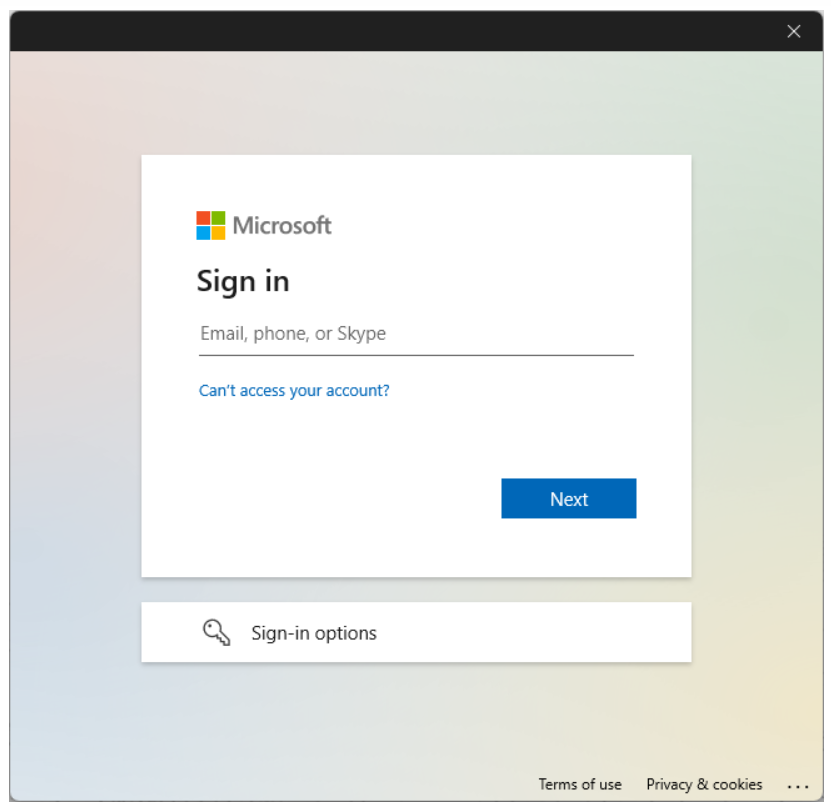Open the Sign-in options panel

pos(416,632)
